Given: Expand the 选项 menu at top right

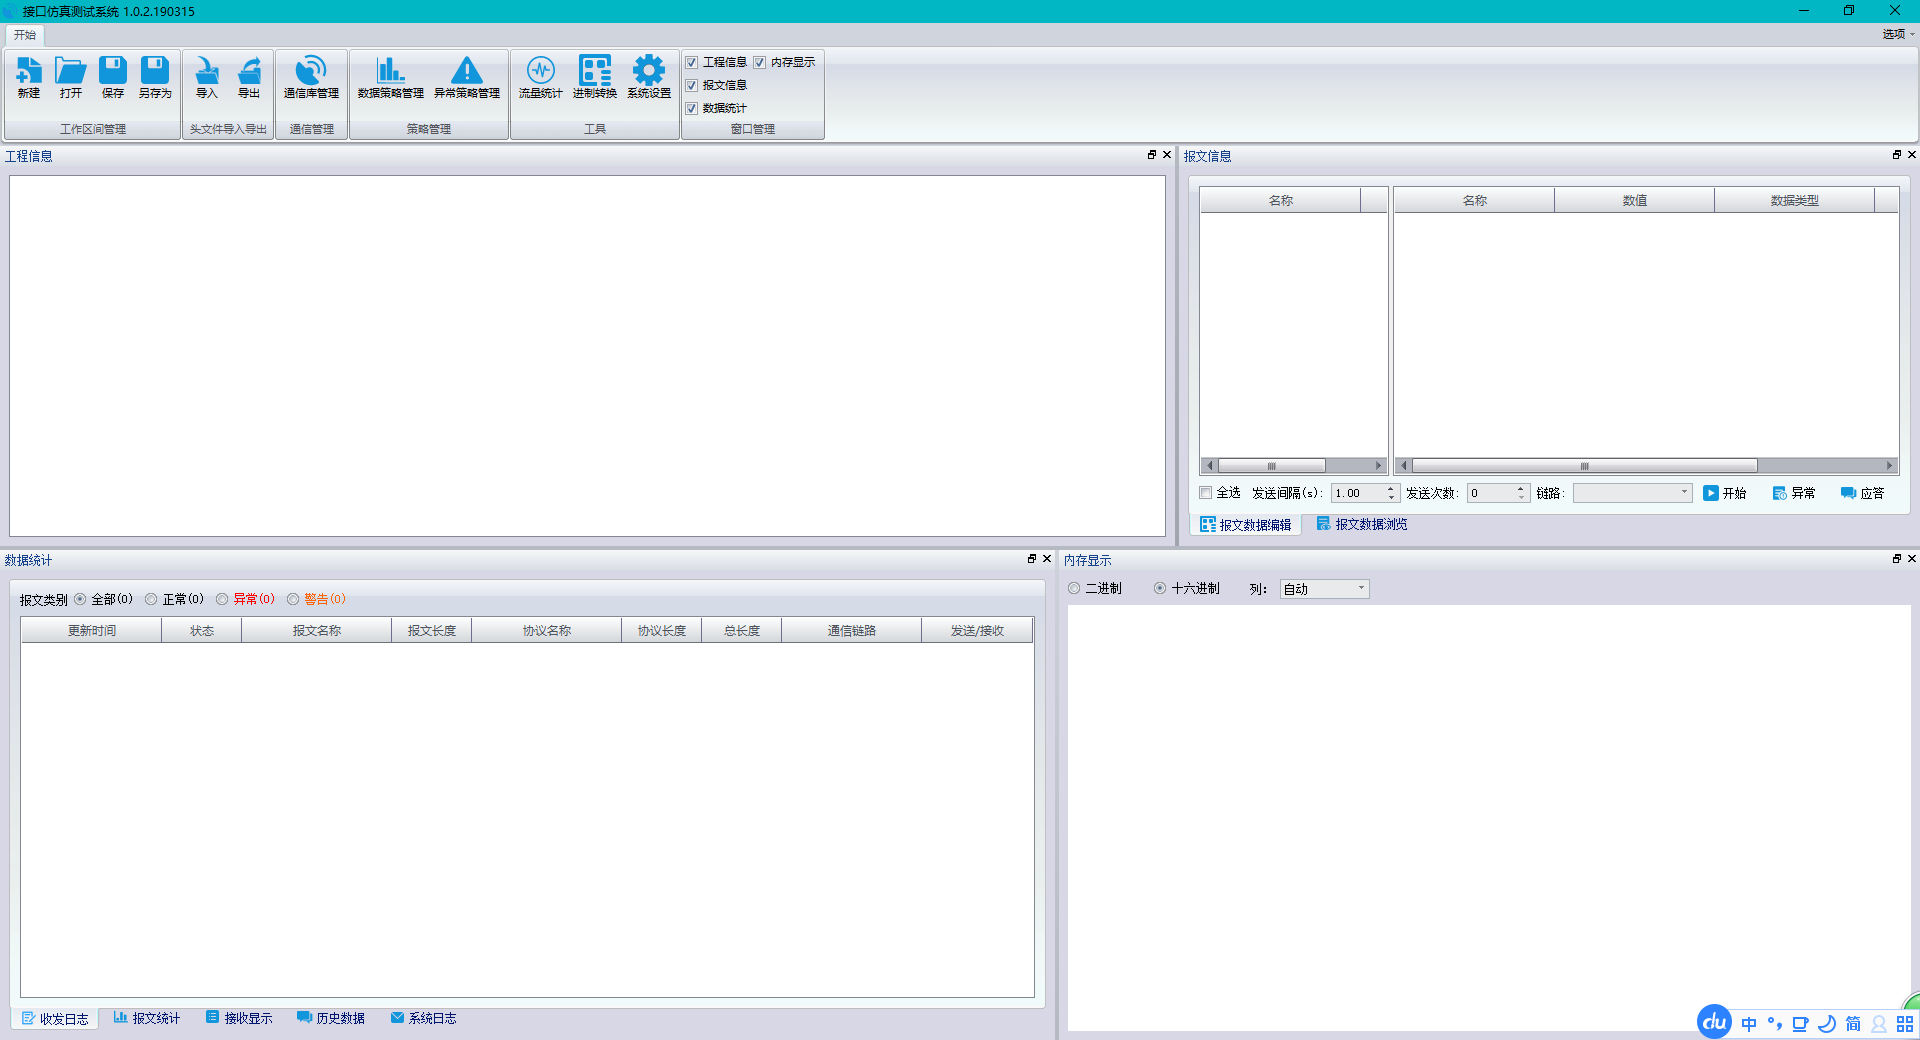Looking at the screenshot, I should tap(1897, 34).
